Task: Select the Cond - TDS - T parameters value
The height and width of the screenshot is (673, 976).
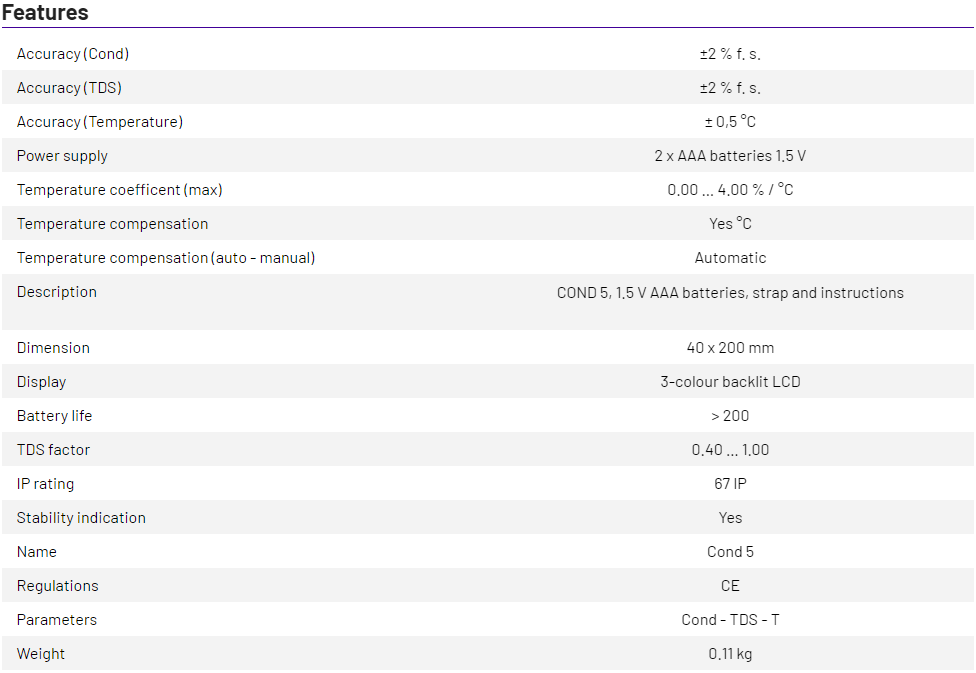Action: (x=730, y=620)
